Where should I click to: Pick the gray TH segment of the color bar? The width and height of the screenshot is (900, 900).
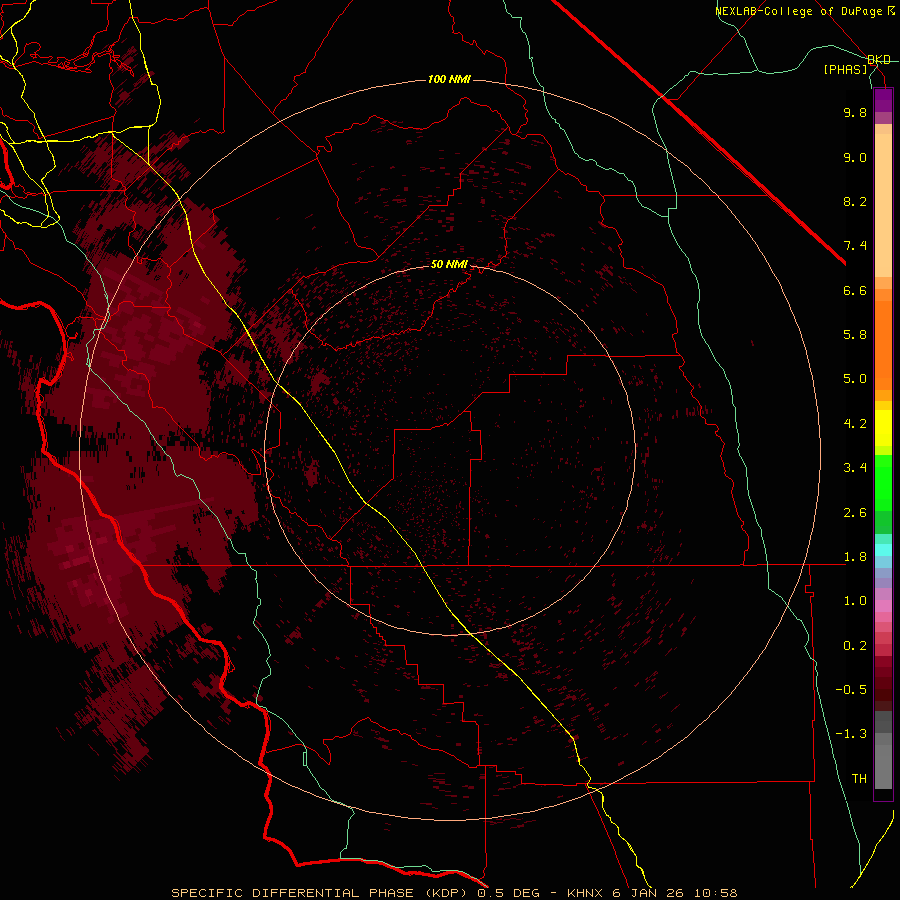point(883,766)
